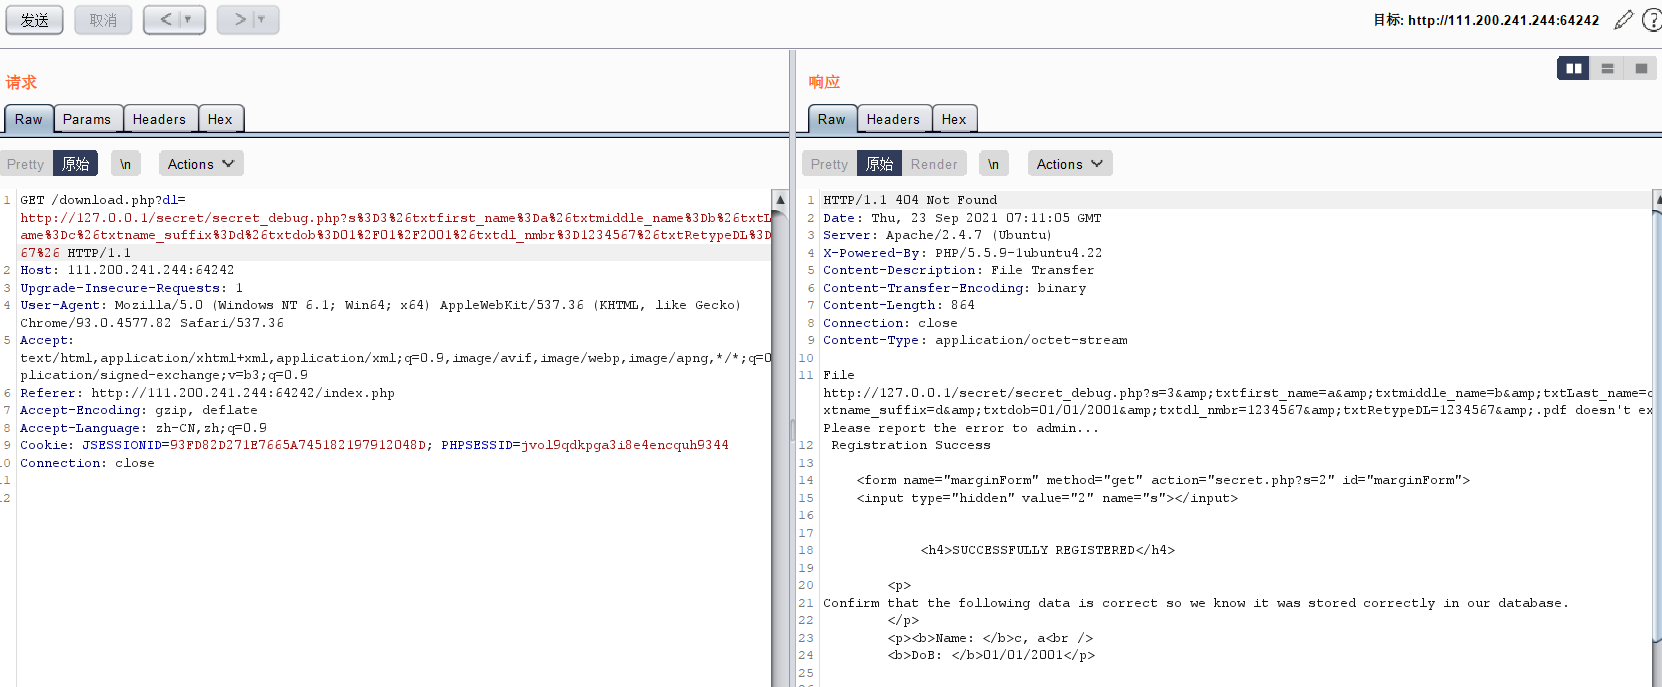
Task: Click 'Content-Length: 864' response line
Action: pyautogui.click(x=898, y=305)
